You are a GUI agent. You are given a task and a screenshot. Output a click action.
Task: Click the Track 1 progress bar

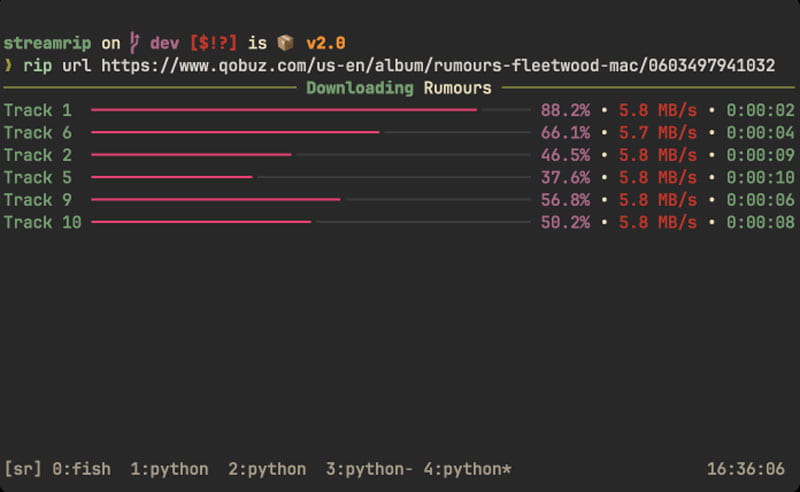pyautogui.click(x=311, y=110)
